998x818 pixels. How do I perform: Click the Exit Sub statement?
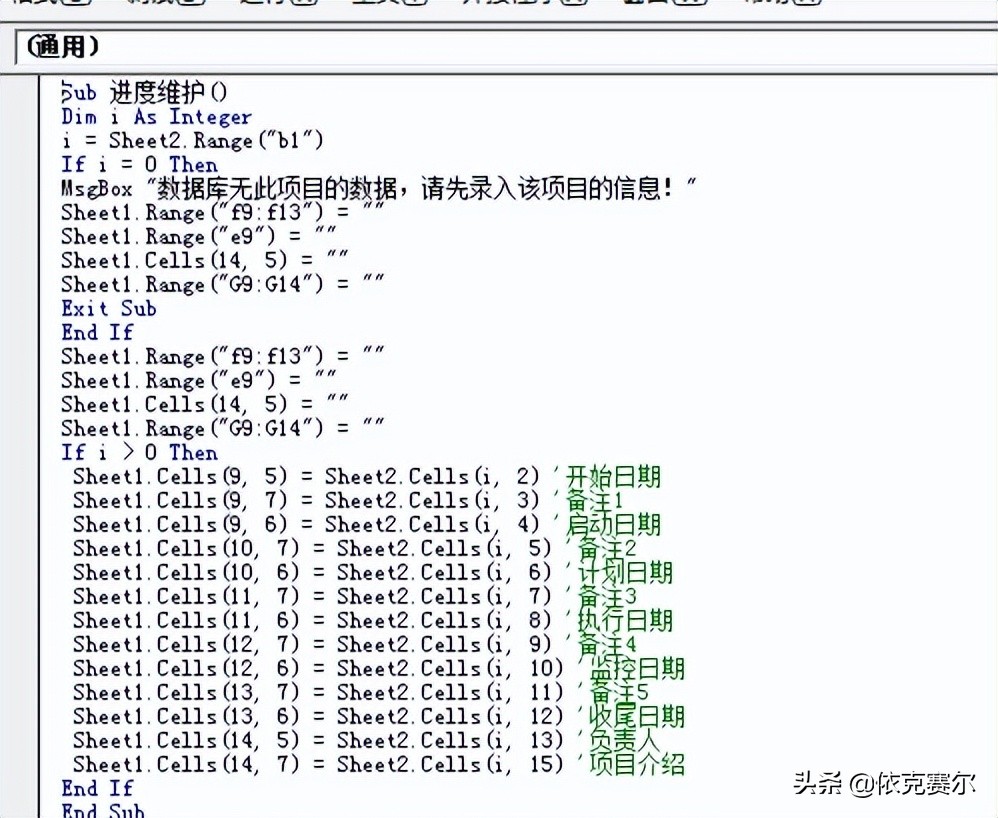(109, 309)
